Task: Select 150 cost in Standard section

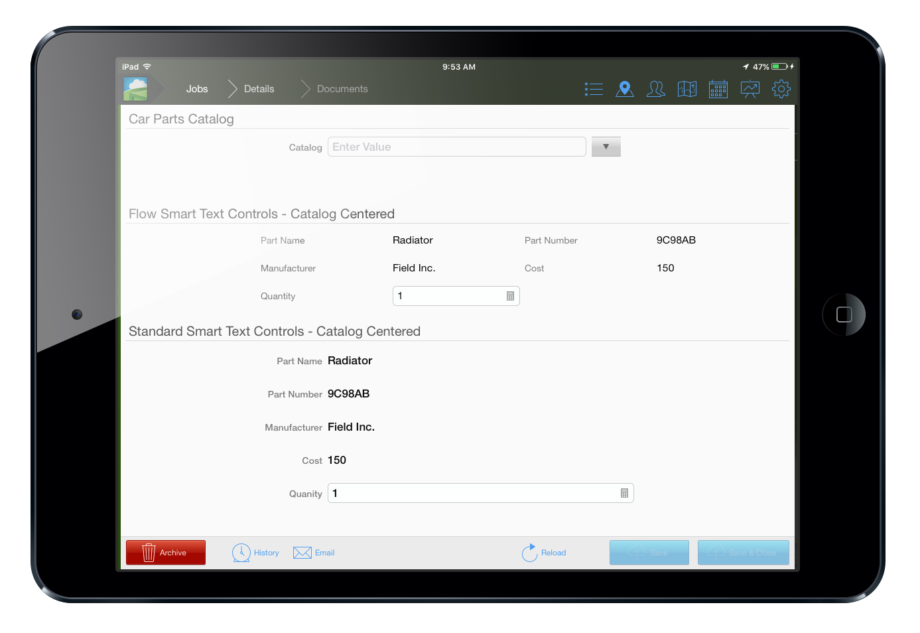Action: tap(337, 461)
